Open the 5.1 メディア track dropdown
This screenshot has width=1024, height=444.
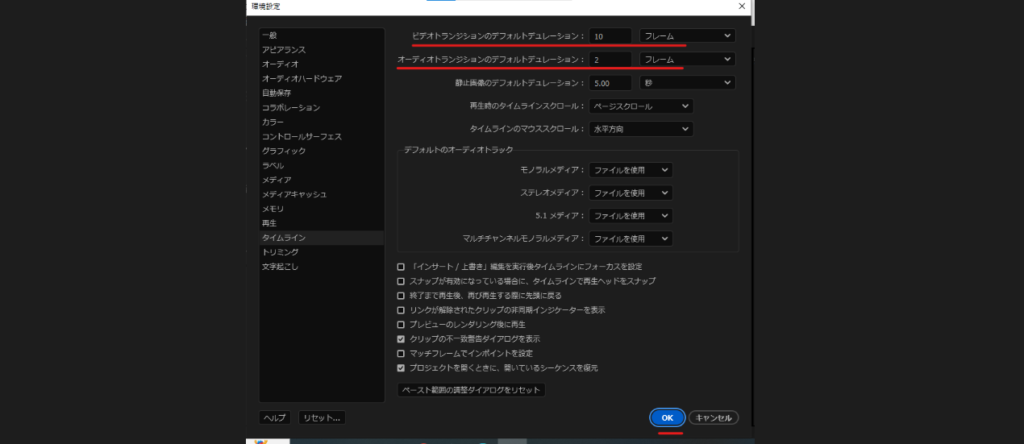click(x=630, y=215)
